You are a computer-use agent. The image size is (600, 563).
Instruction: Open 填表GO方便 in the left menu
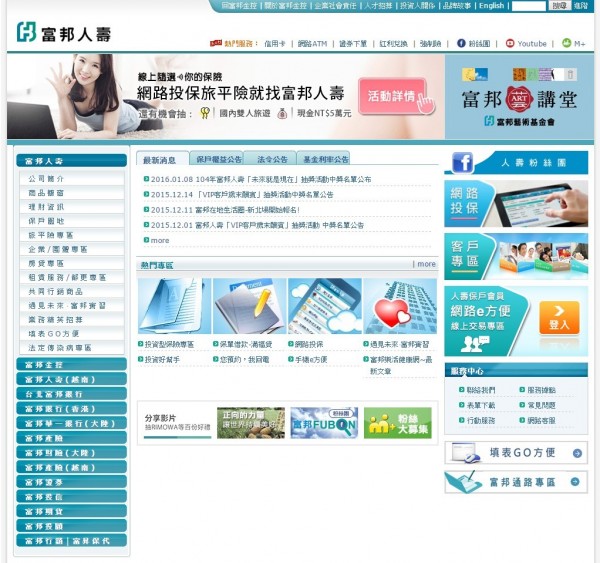(72, 334)
